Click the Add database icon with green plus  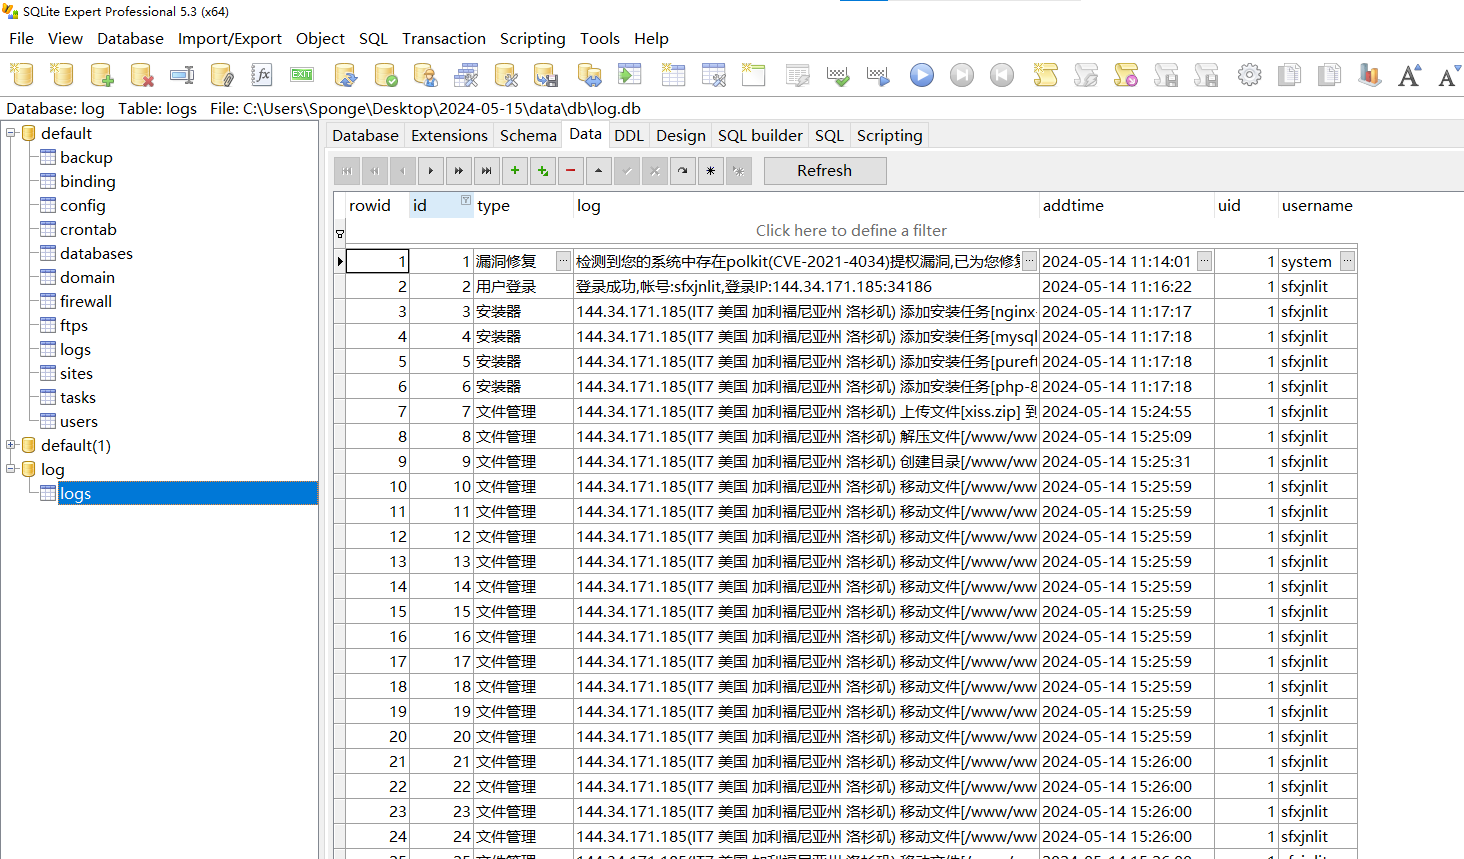point(102,75)
